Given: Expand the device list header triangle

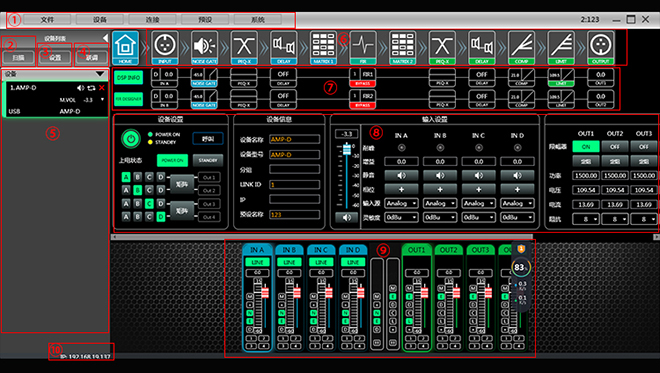Looking at the screenshot, I should click(100, 74).
